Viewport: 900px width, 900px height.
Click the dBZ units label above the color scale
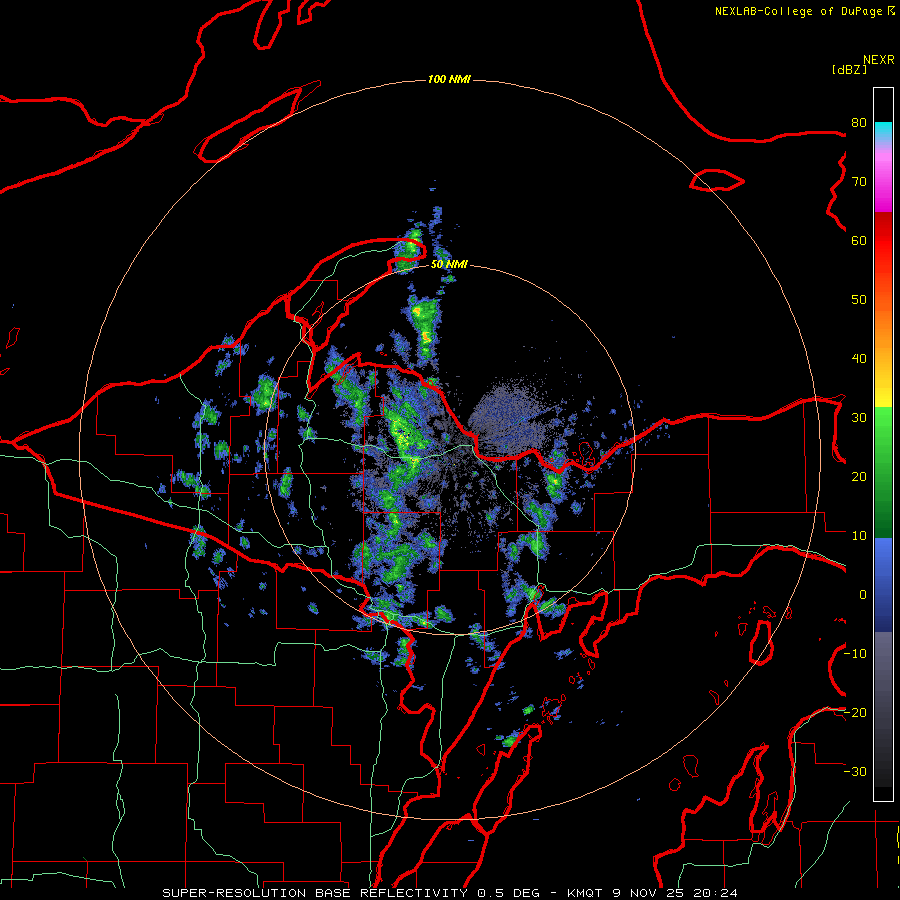tap(849, 69)
